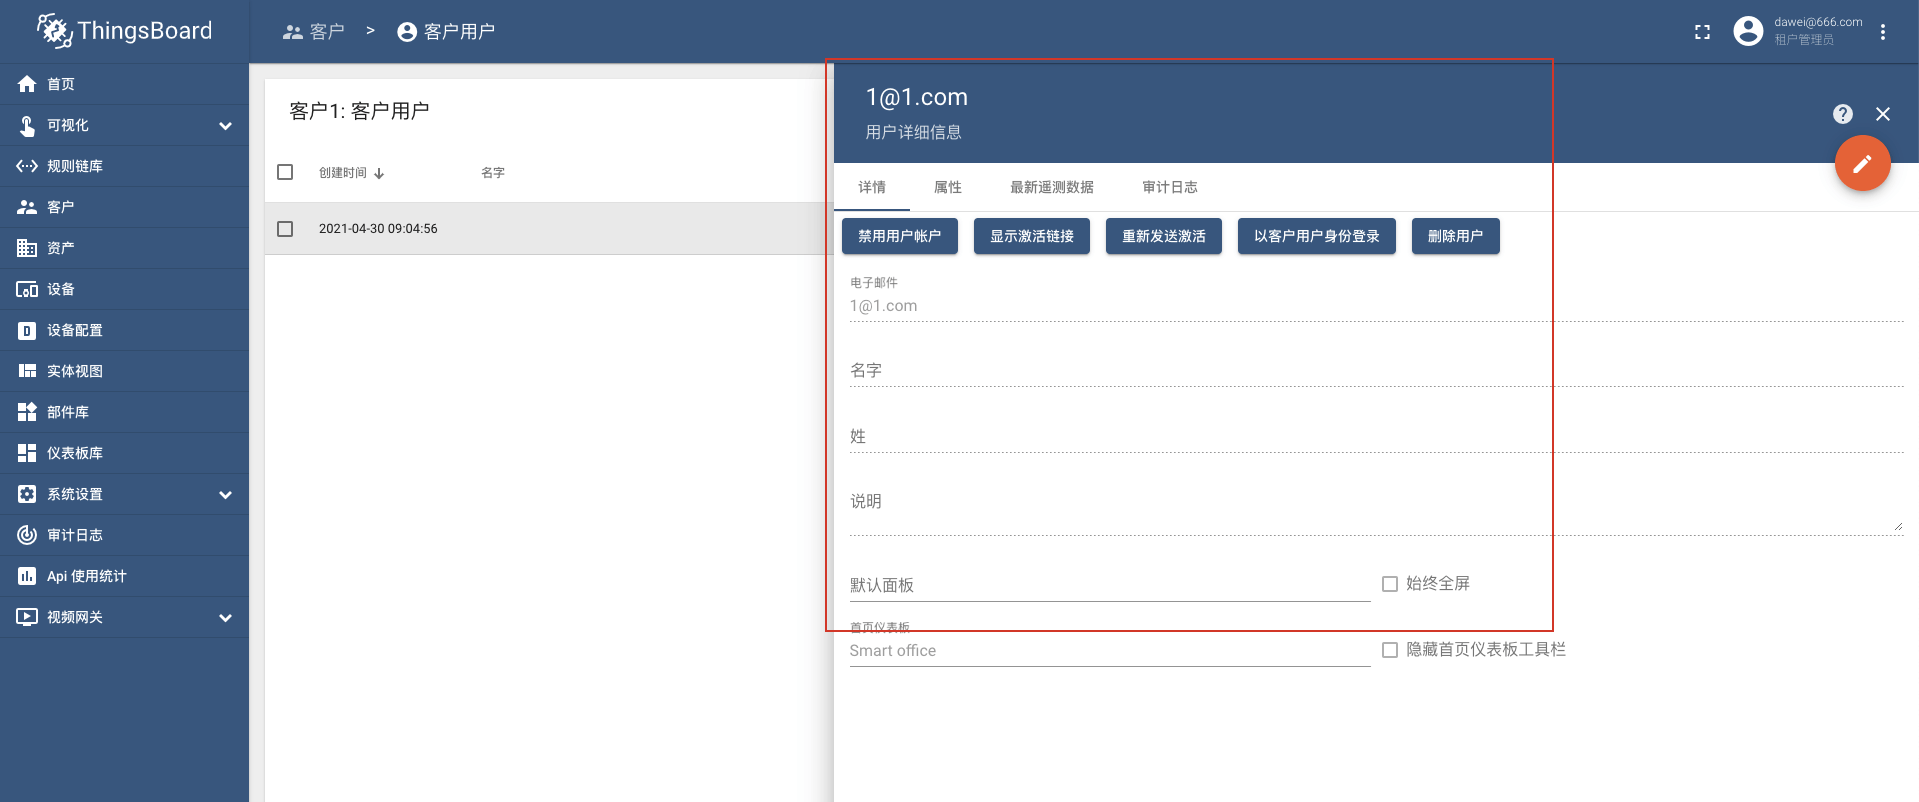Click the 可视化 touch icon in sidebar
The height and width of the screenshot is (802, 1919).
tap(27, 125)
